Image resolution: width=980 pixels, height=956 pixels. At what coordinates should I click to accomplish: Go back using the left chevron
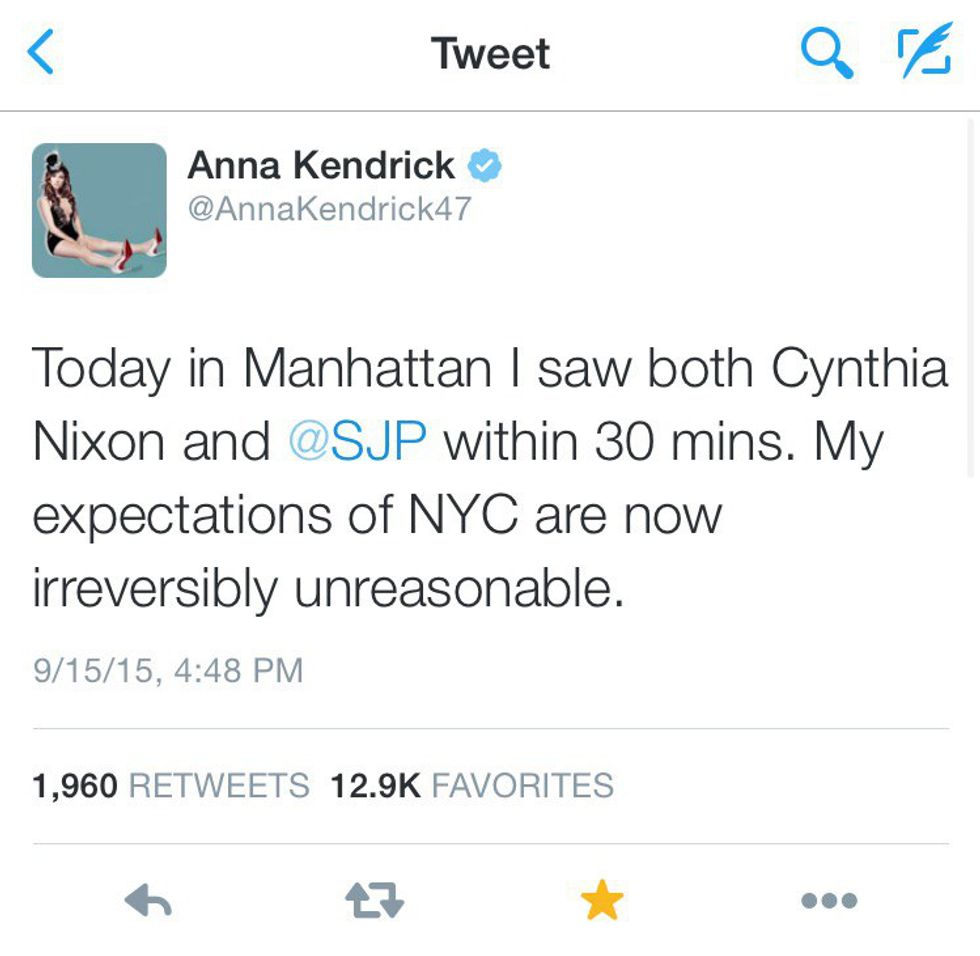41,53
